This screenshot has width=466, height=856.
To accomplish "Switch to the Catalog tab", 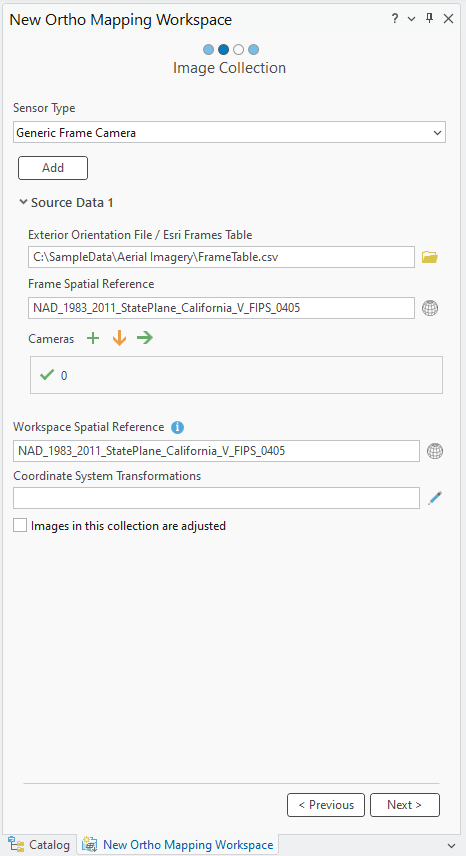I will coord(39,845).
